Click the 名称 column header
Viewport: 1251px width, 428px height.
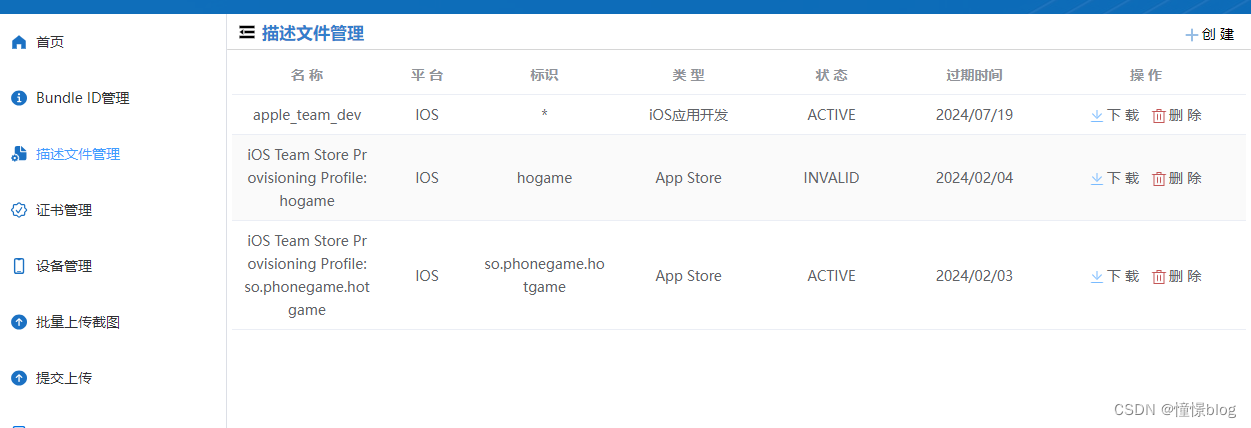(307, 75)
